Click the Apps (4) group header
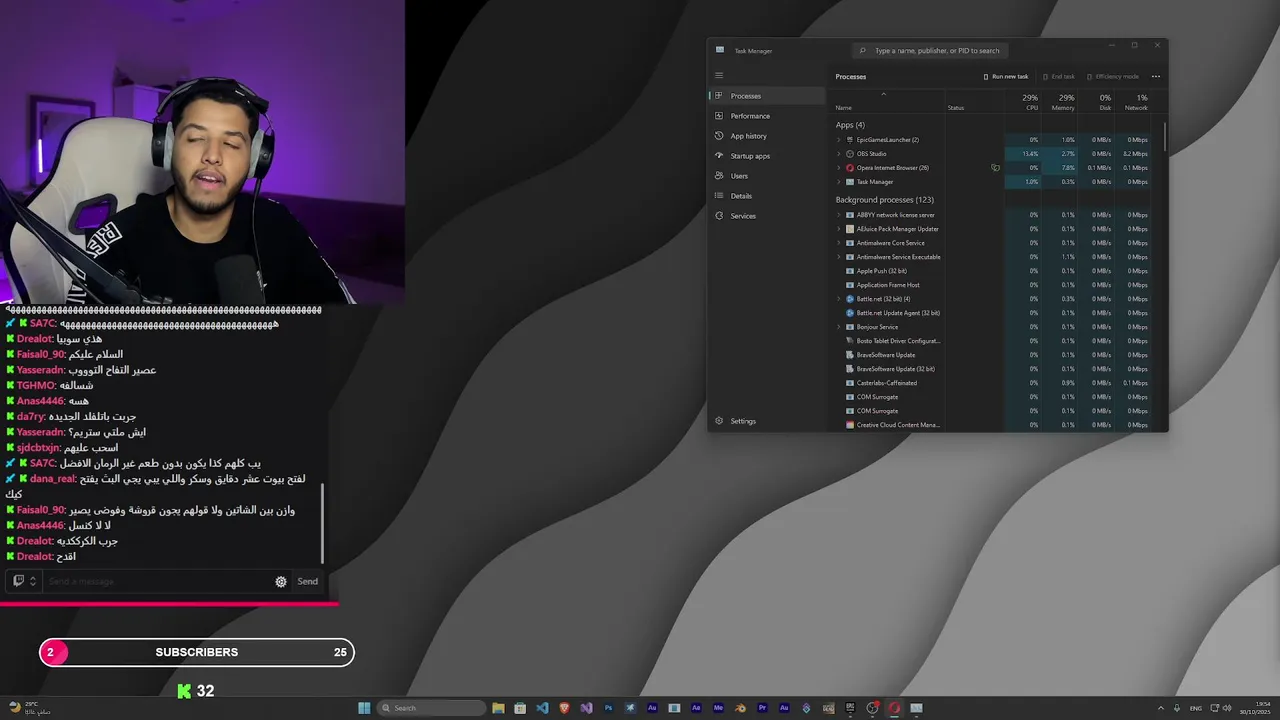1280x720 pixels. tap(850, 125)
